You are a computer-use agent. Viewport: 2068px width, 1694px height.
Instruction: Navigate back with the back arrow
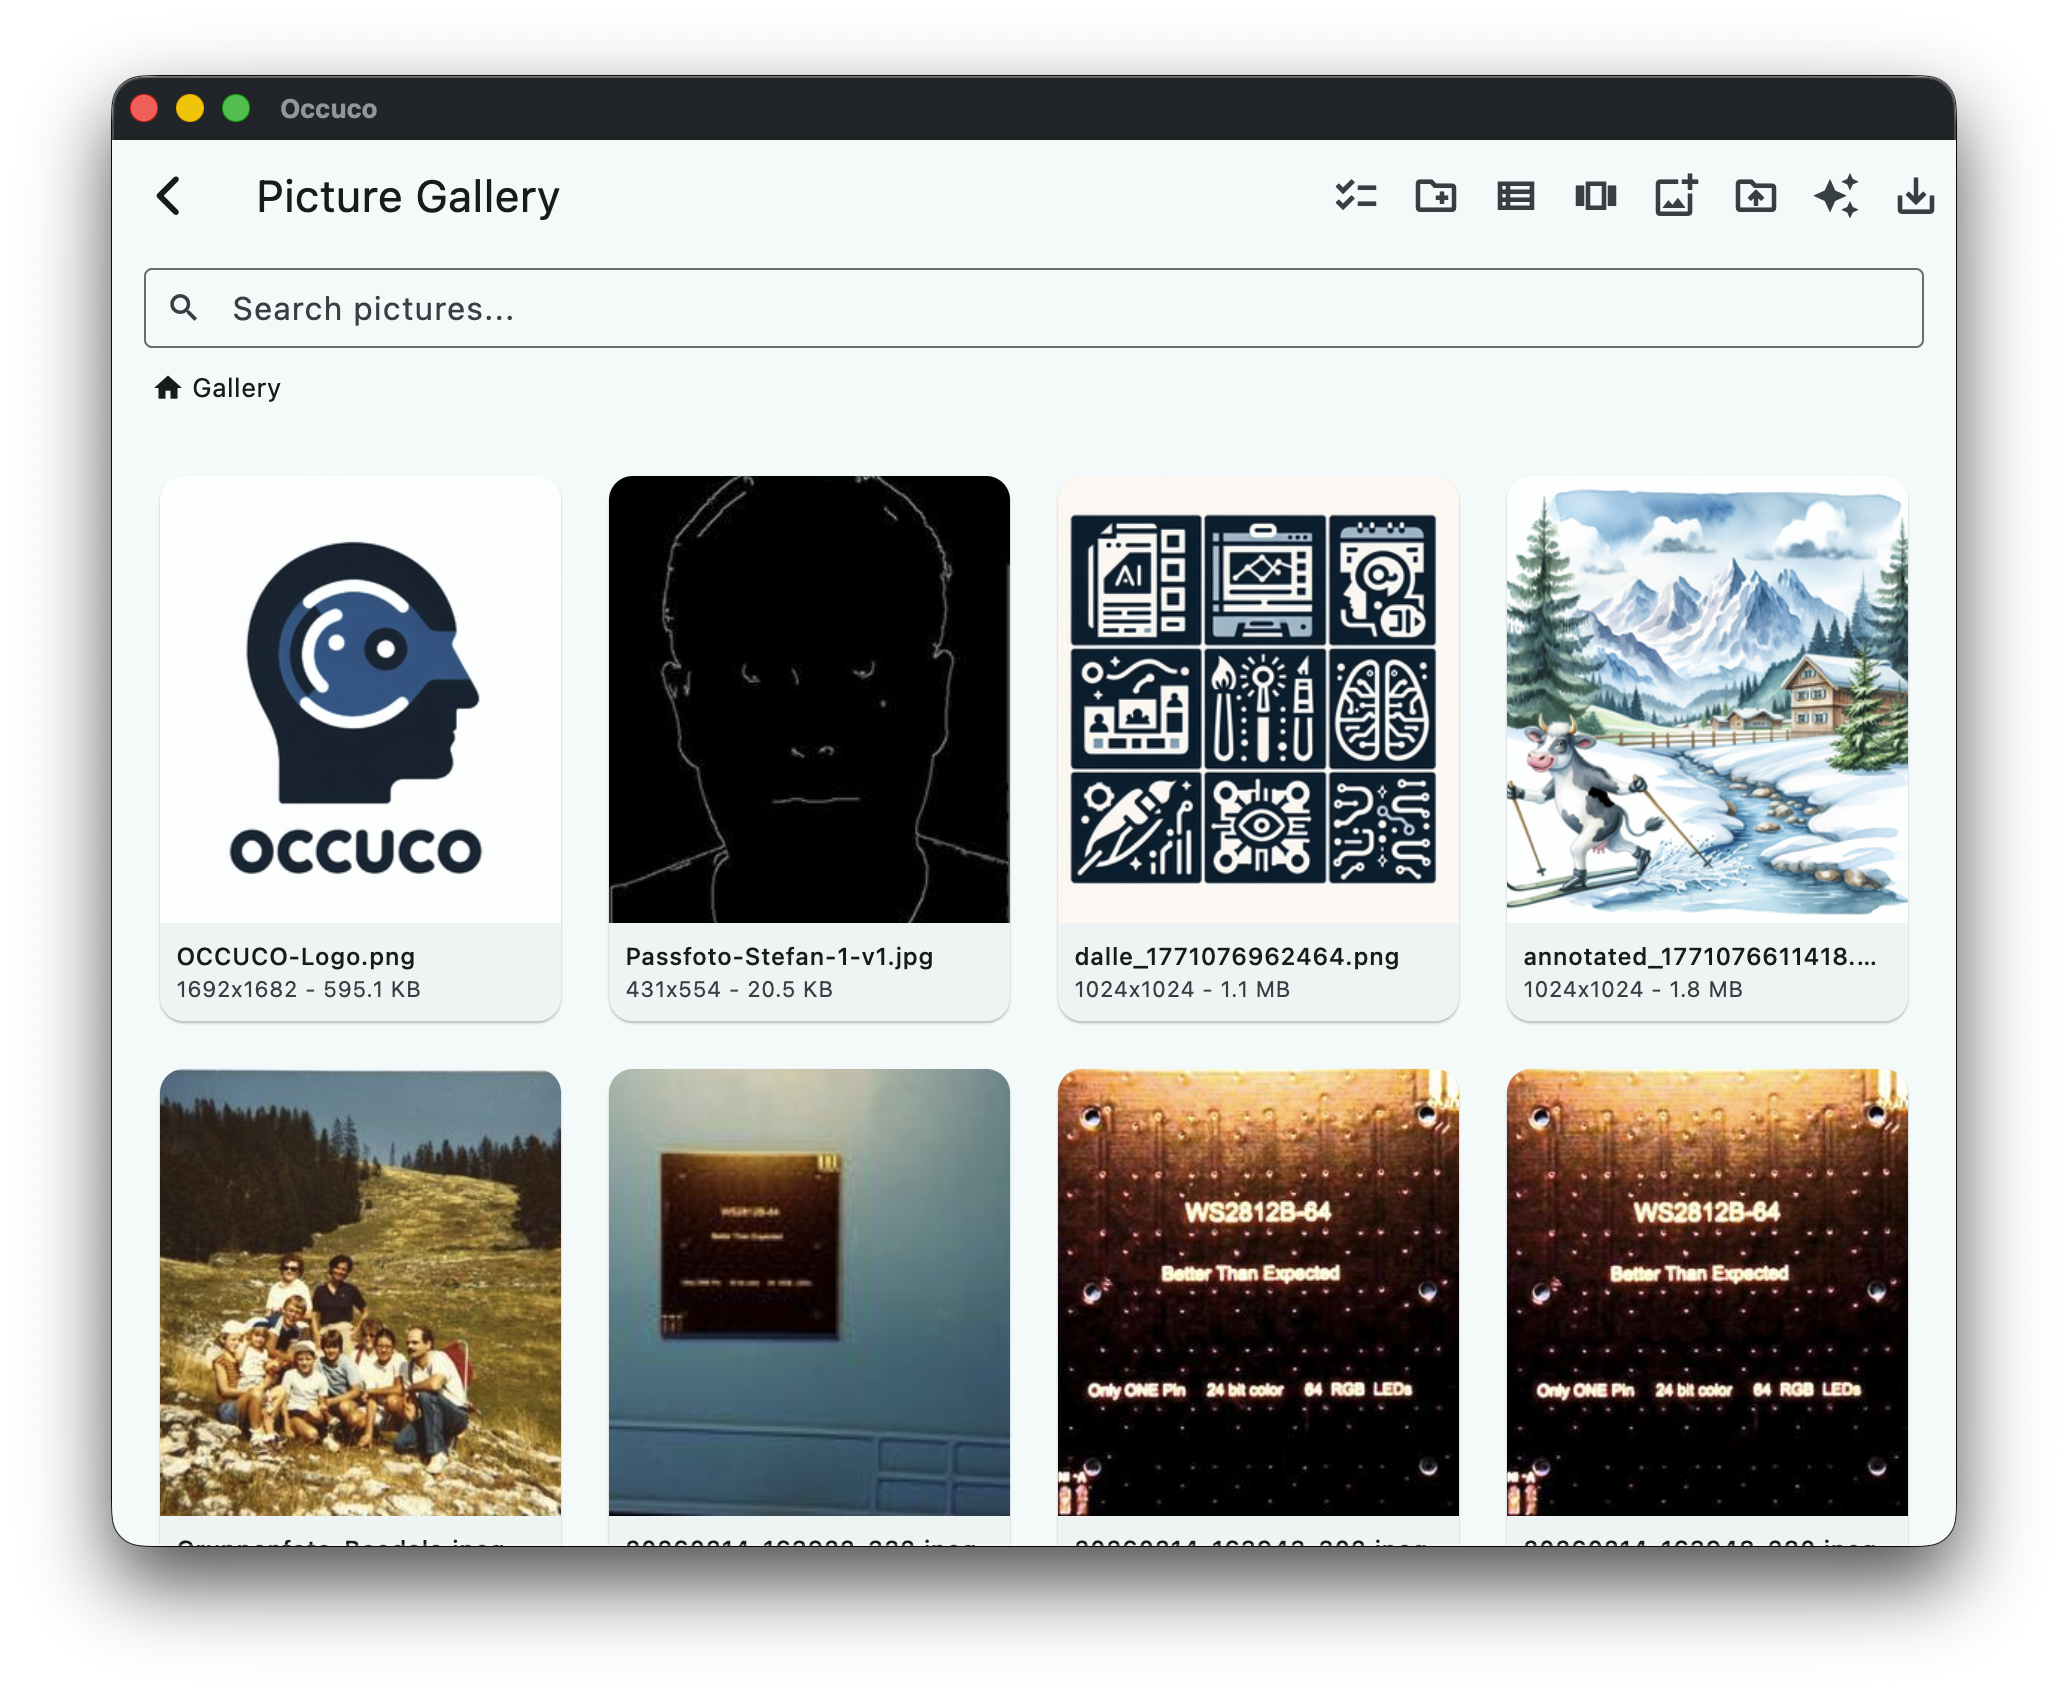pos(169,196)
